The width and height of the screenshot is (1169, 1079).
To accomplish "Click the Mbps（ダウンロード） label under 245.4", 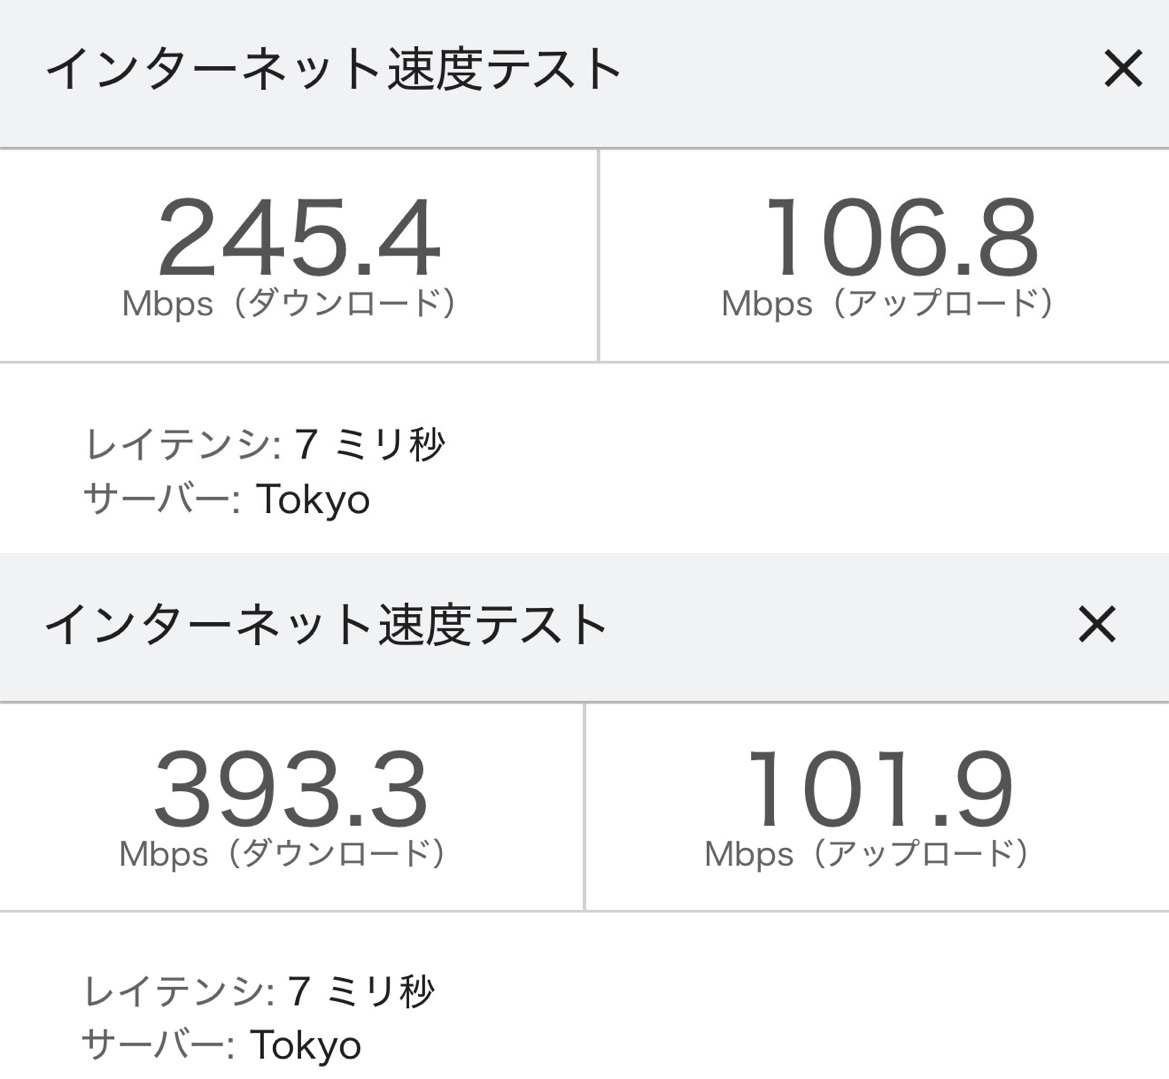I will [290, 303].
